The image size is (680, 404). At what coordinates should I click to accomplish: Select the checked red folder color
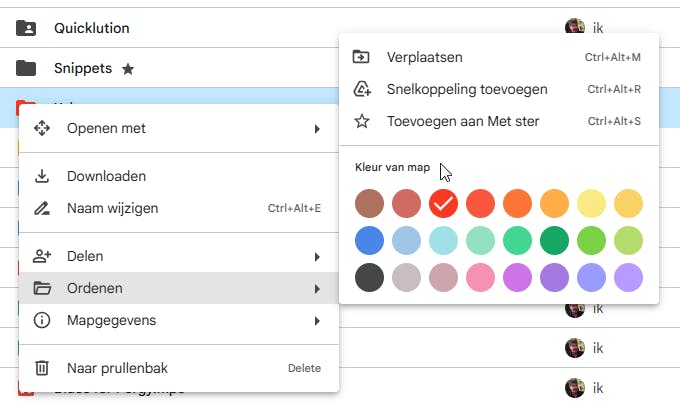[443, 204]
